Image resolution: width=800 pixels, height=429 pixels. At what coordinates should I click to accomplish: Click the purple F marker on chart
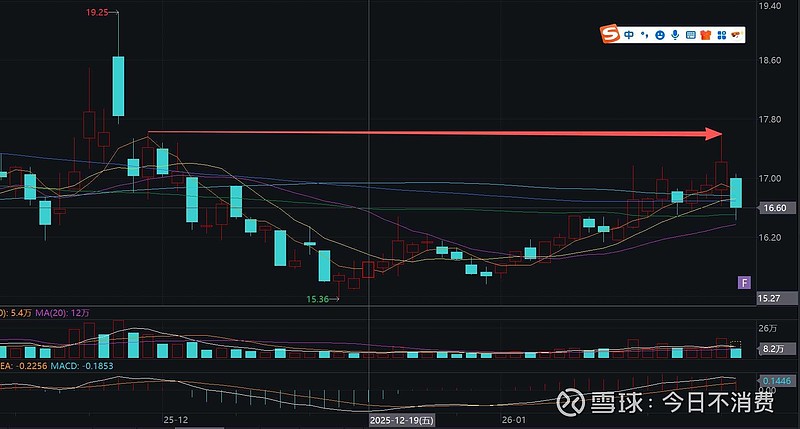744,282
